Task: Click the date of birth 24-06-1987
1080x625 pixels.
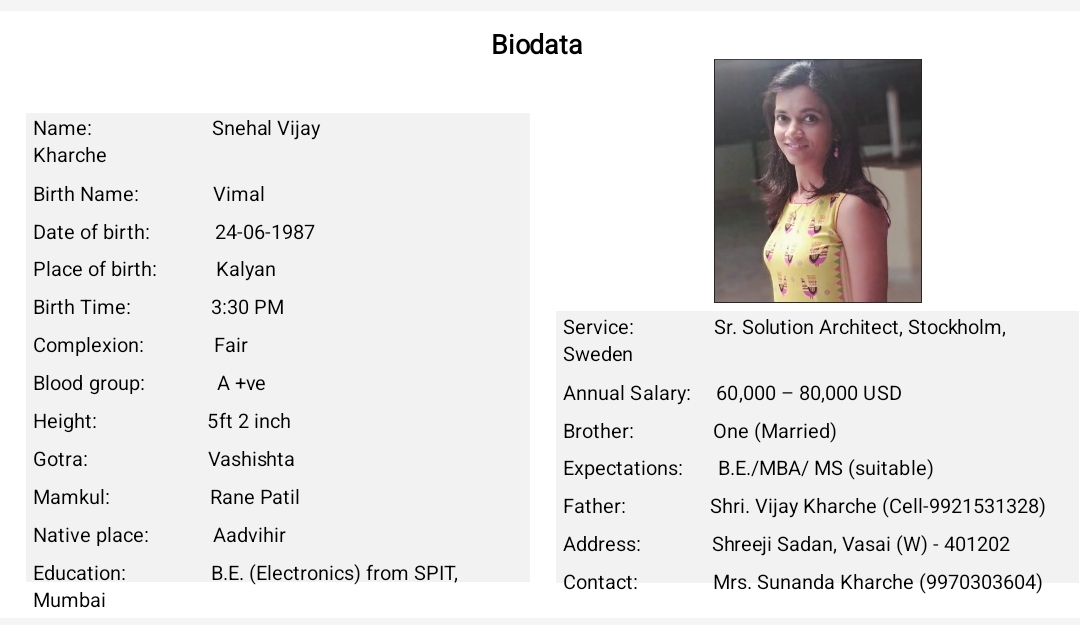Action: click(x=264, y=232)
